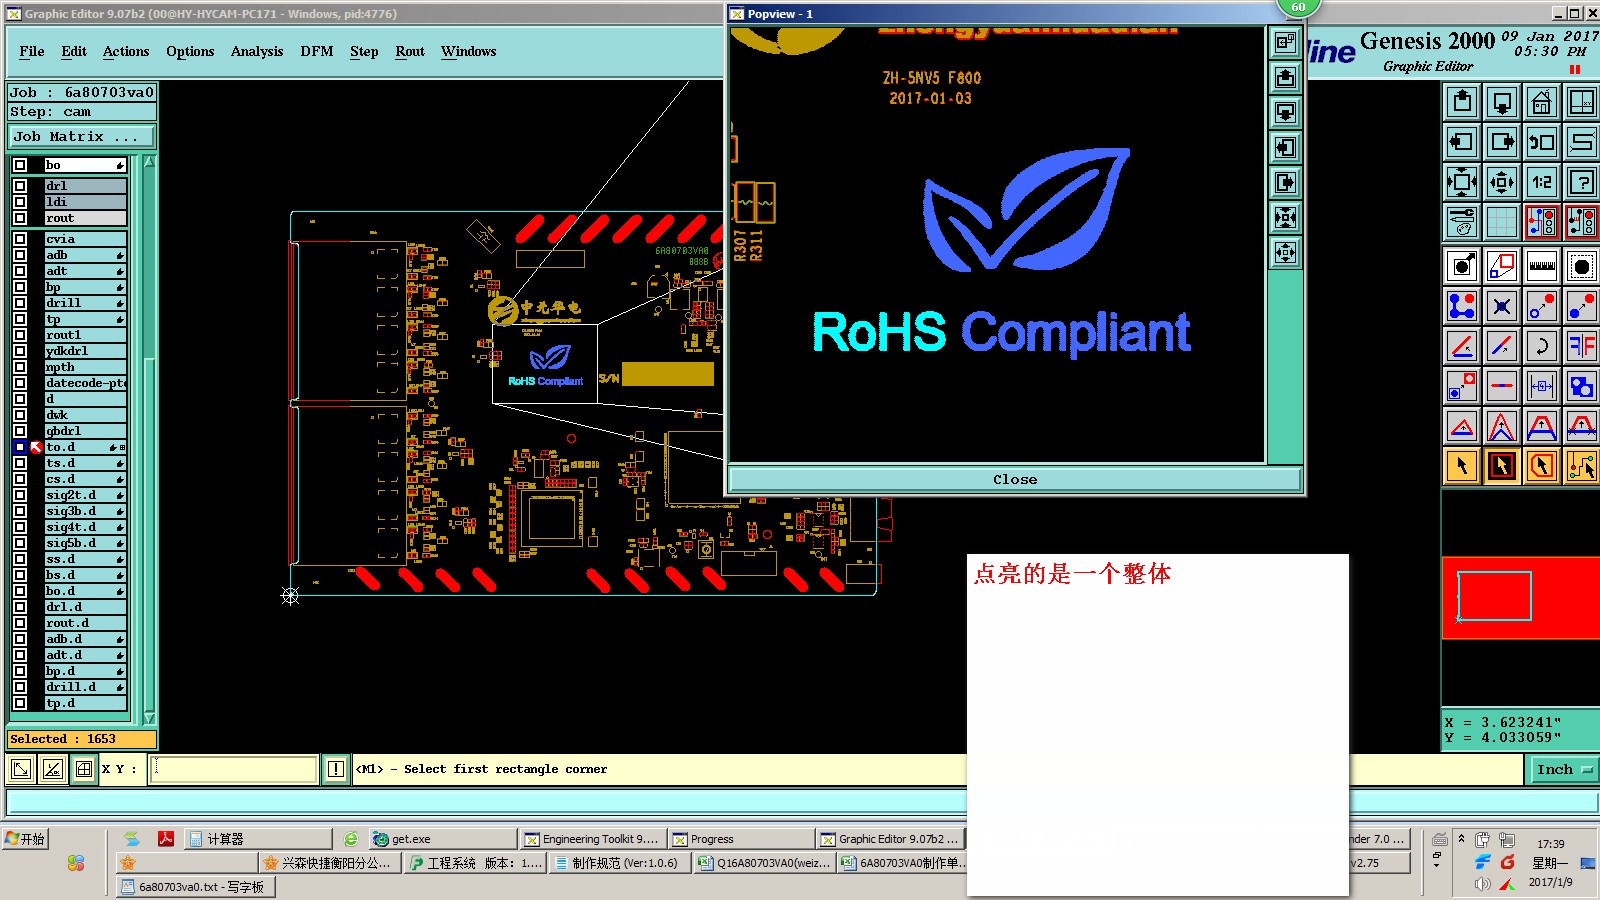Open the tools and palette settings icon
1600x900 pixels.
click(1462, 221)
